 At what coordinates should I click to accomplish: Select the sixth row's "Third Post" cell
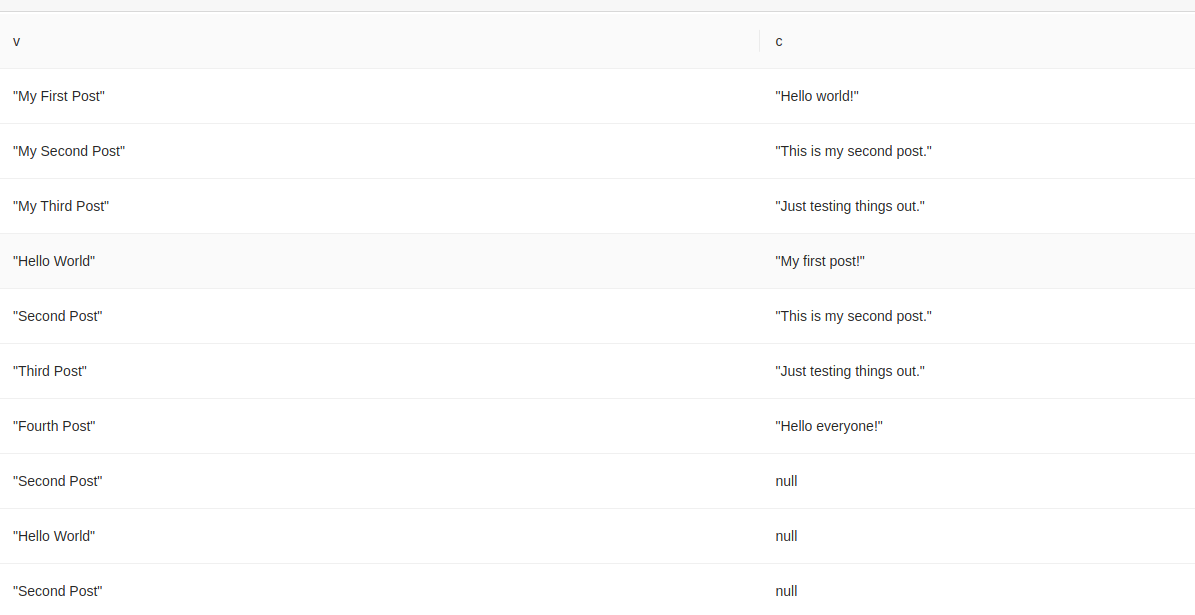point(50,371)
